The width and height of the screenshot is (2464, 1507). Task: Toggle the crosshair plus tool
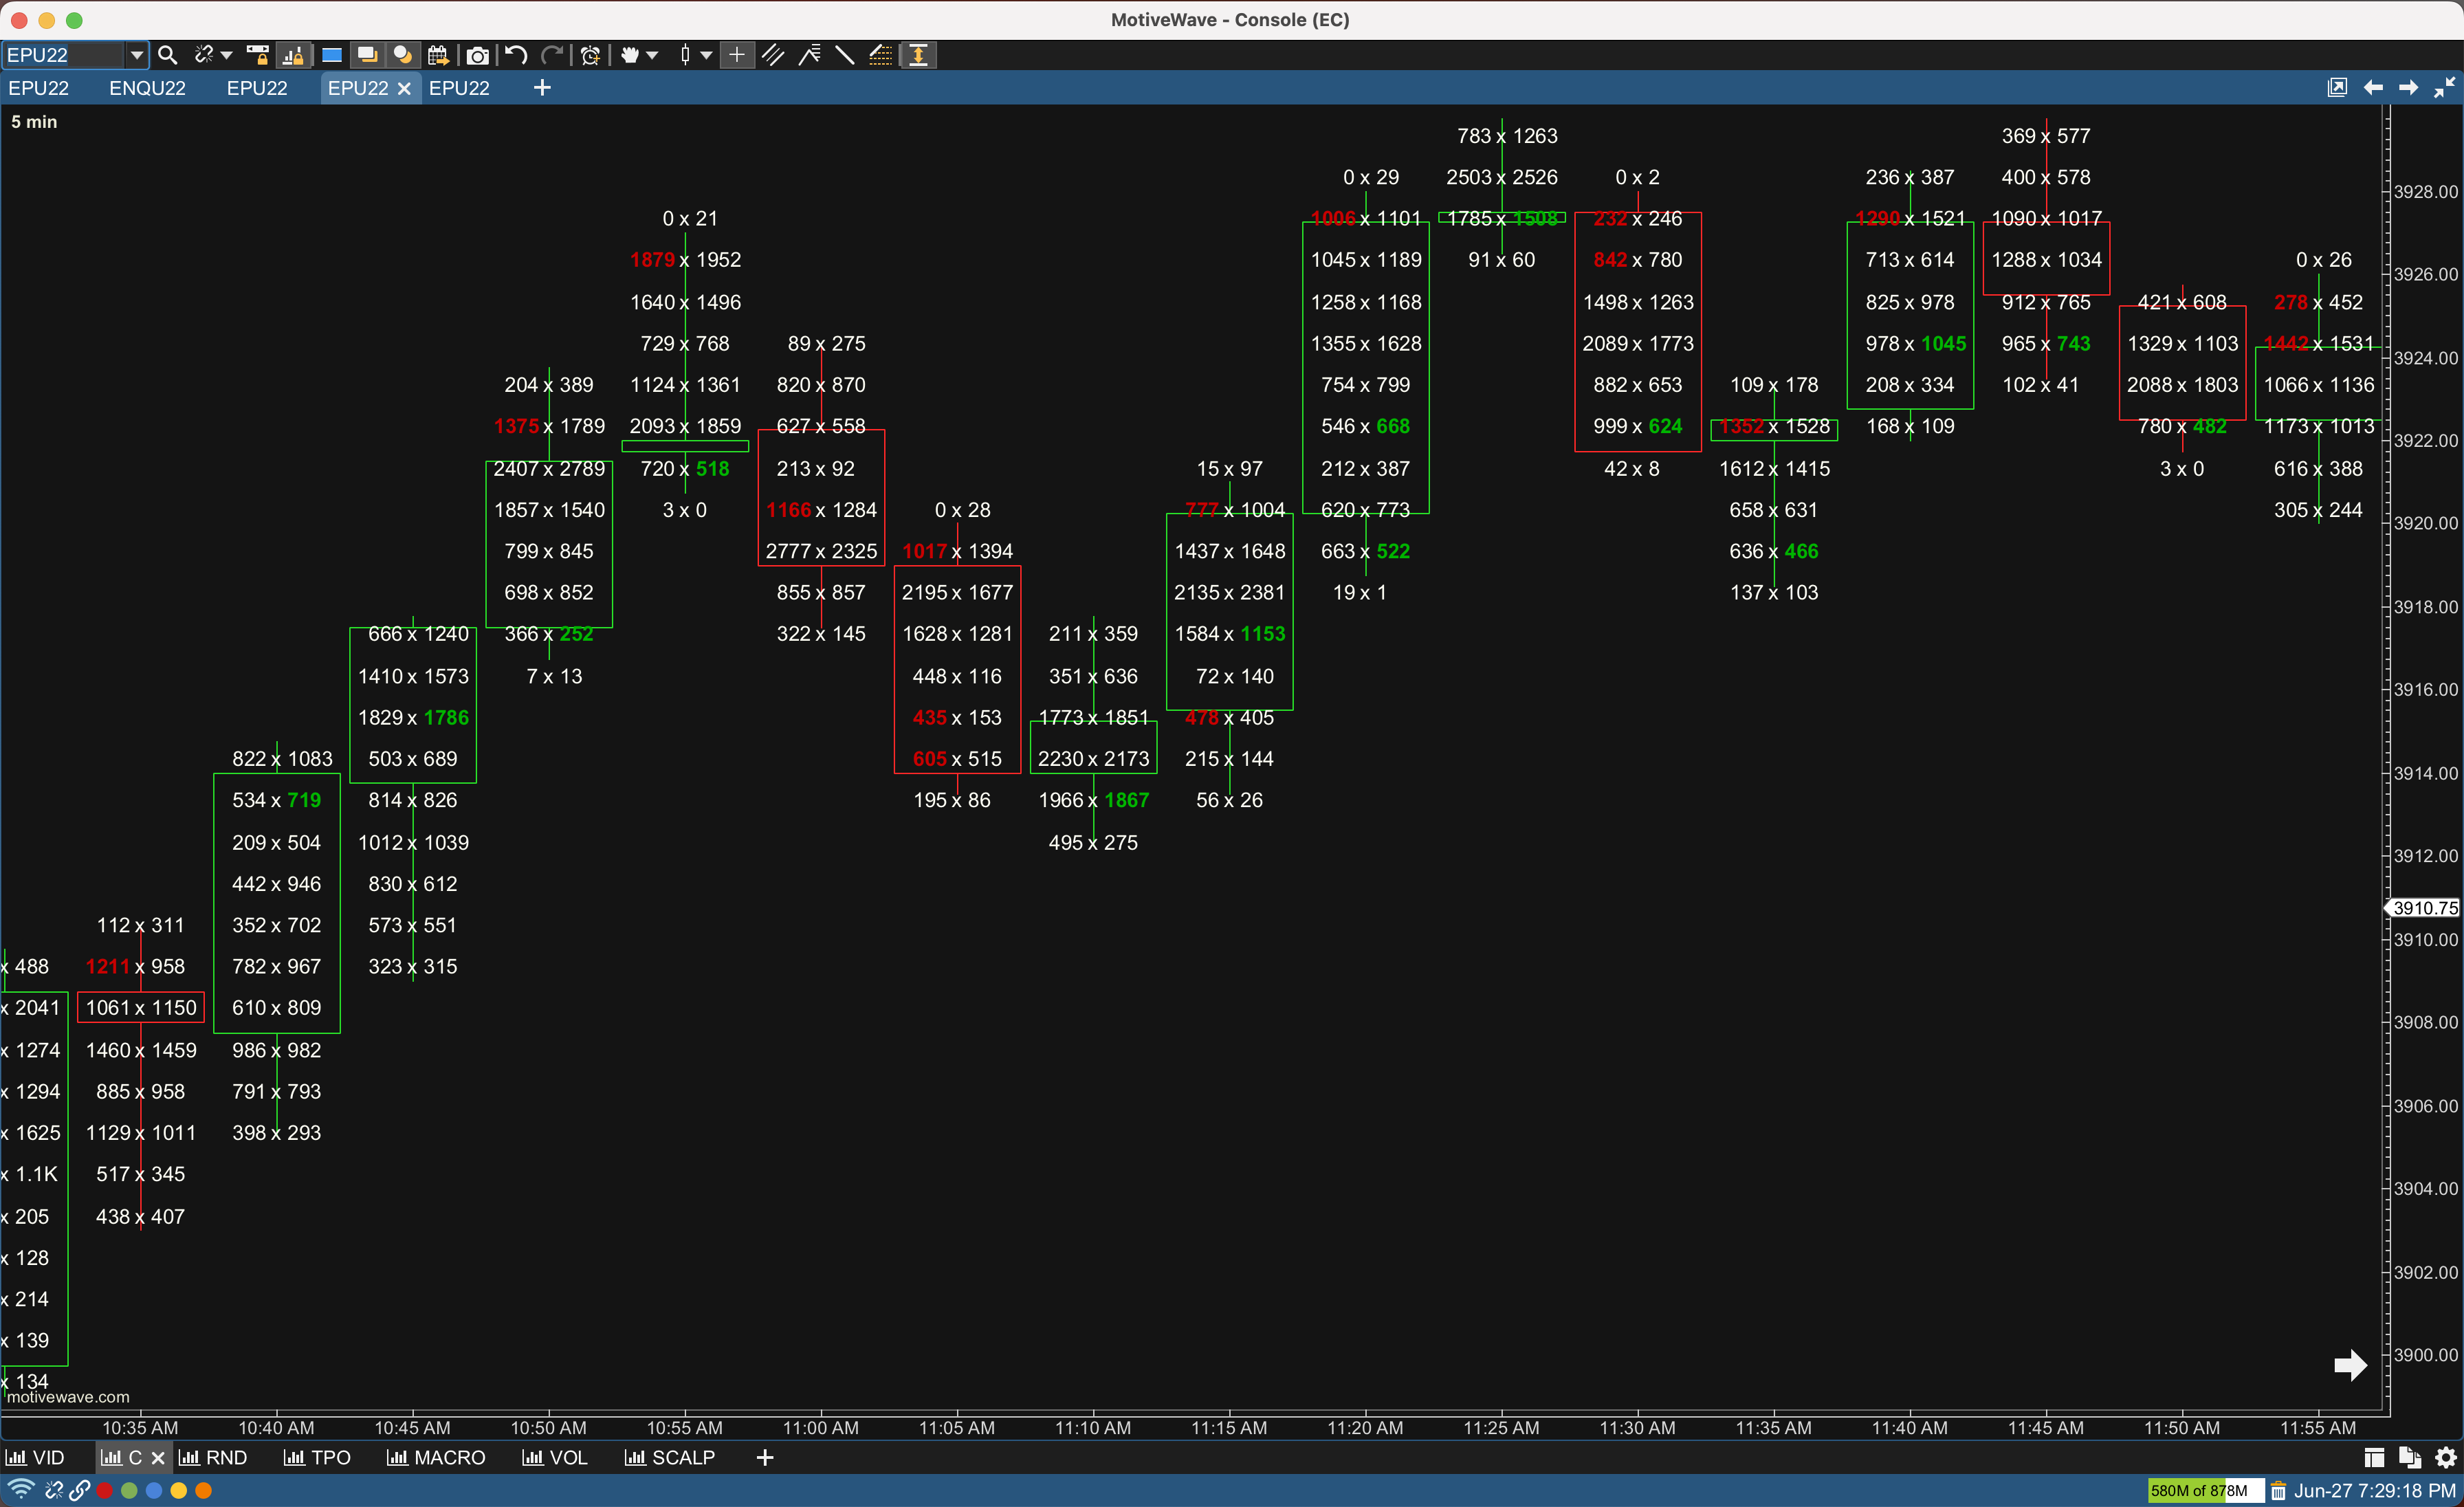737,55
